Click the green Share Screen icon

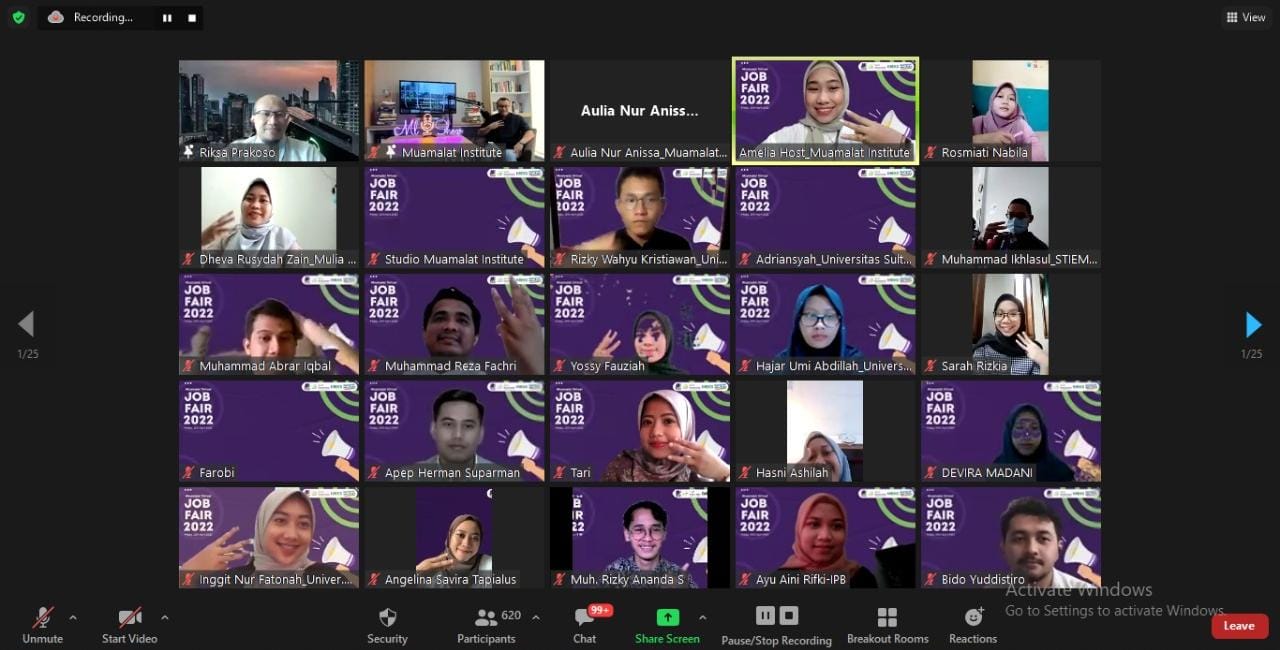point(667,618)
